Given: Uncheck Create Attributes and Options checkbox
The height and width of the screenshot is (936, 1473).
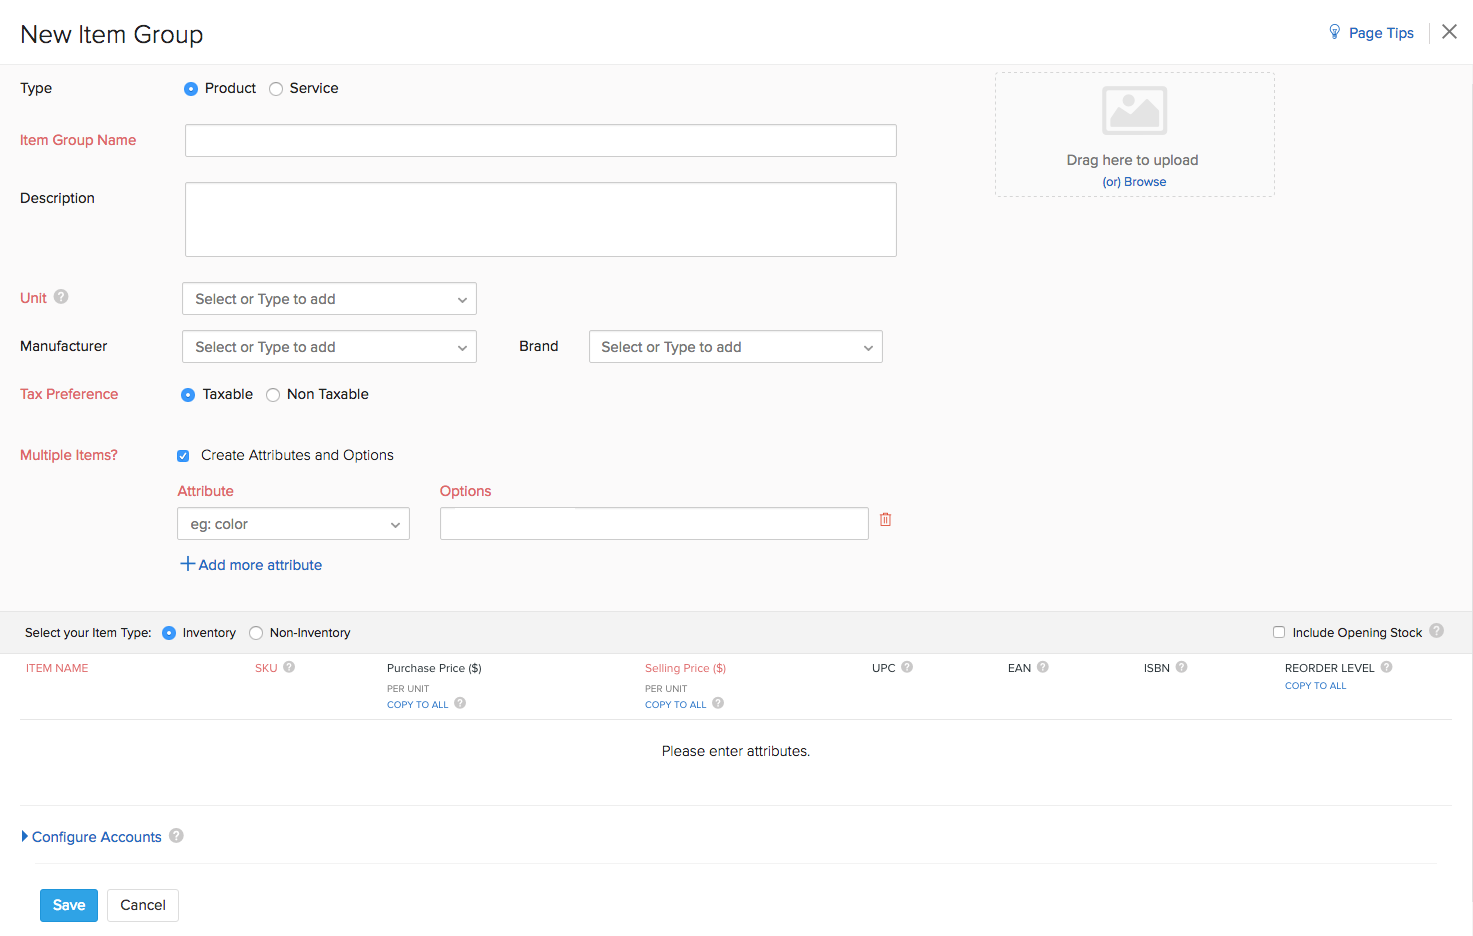Looking at the screenshot, I should (x=183, y=456).
